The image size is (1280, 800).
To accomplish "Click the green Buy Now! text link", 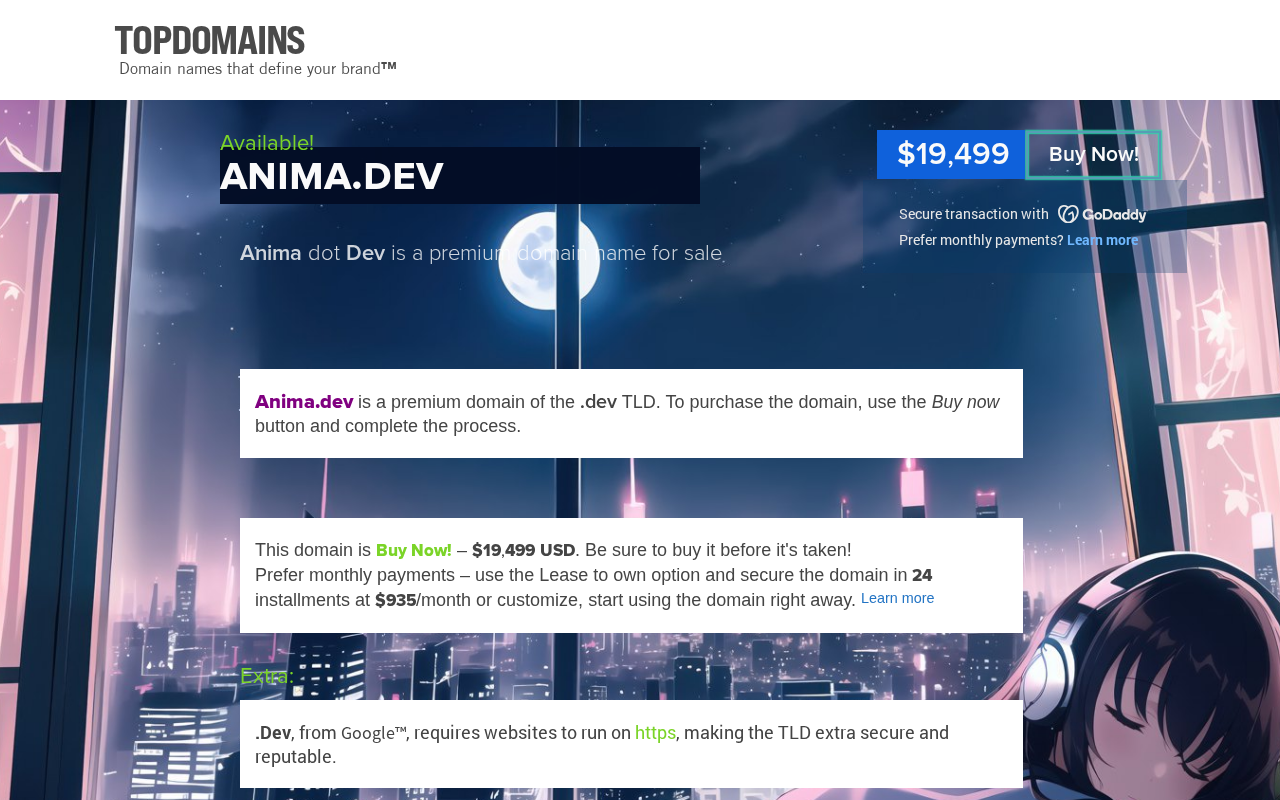I will pos(414,550).
